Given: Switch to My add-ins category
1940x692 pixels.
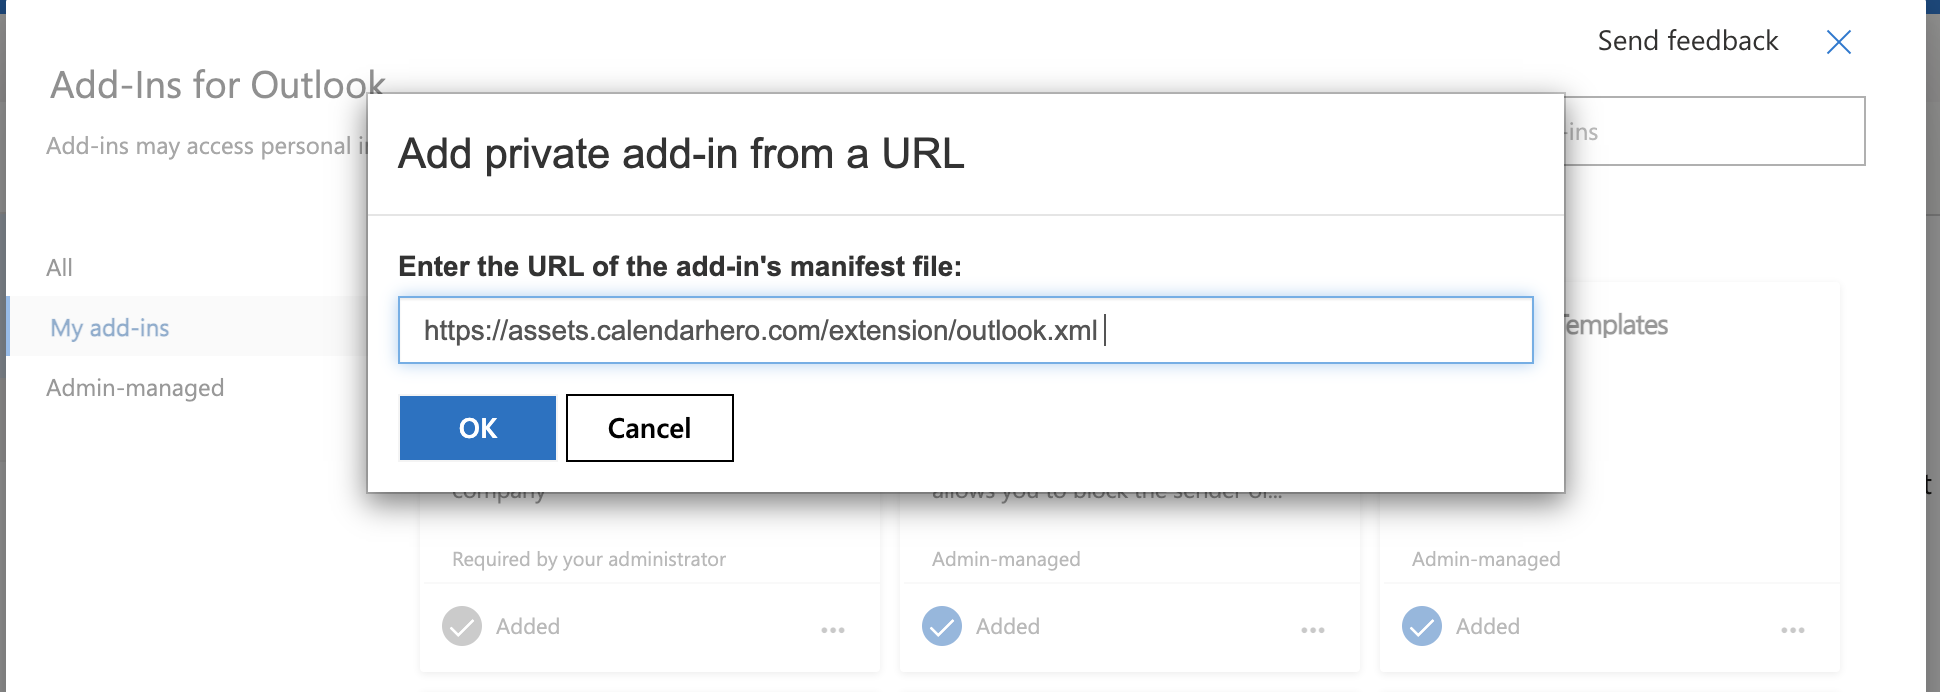Looking at the screenshot, I should click(x=110, y=328).
